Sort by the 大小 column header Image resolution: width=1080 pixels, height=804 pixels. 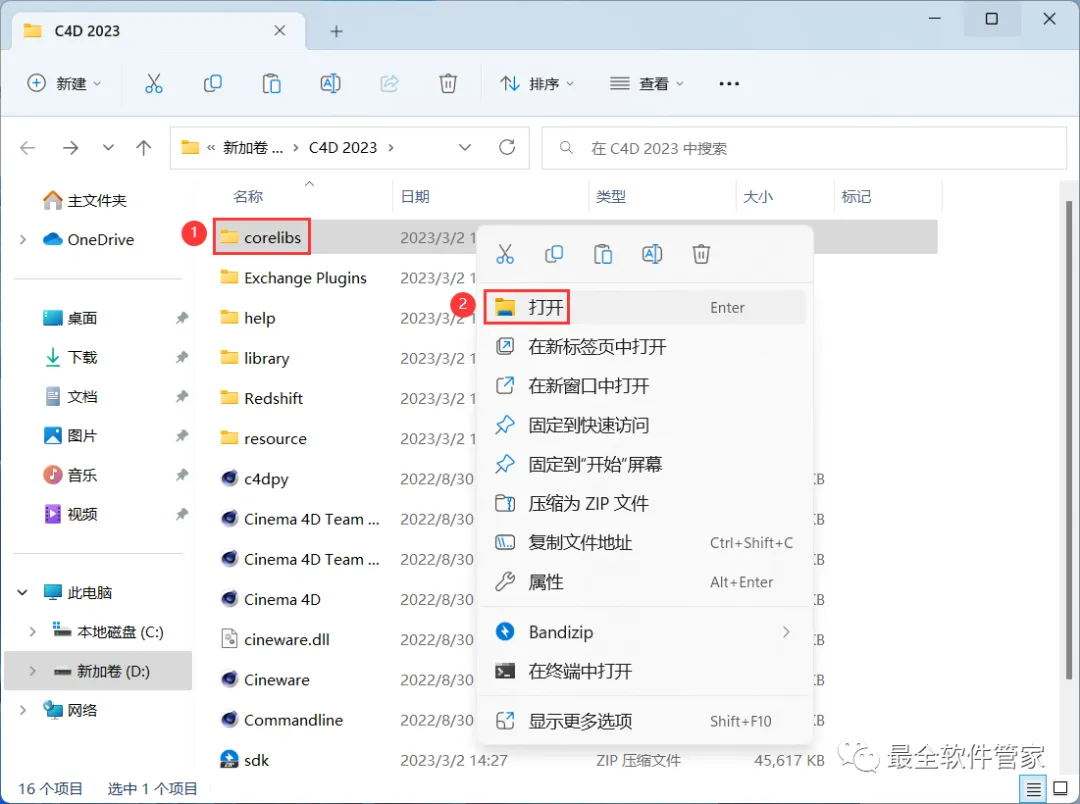coord(758,197)
